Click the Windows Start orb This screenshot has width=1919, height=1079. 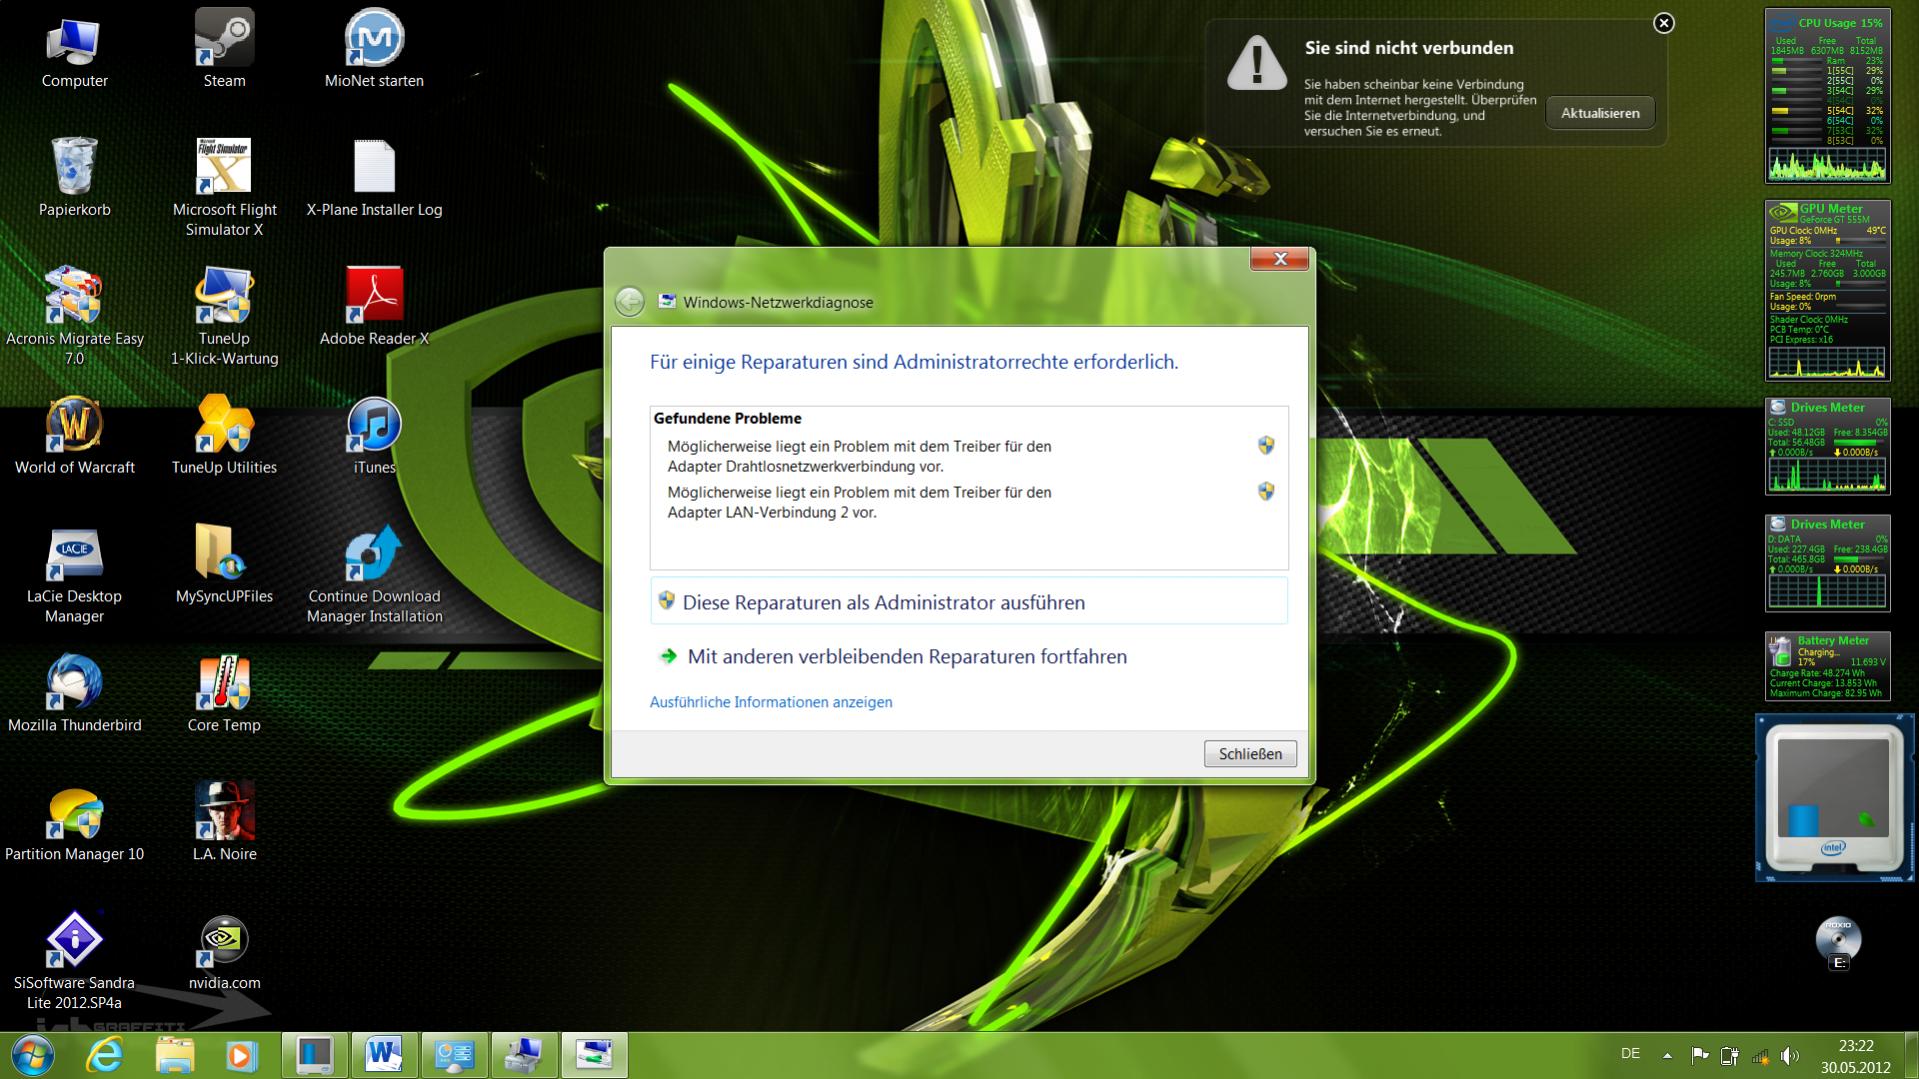[x=32, y=1055]
